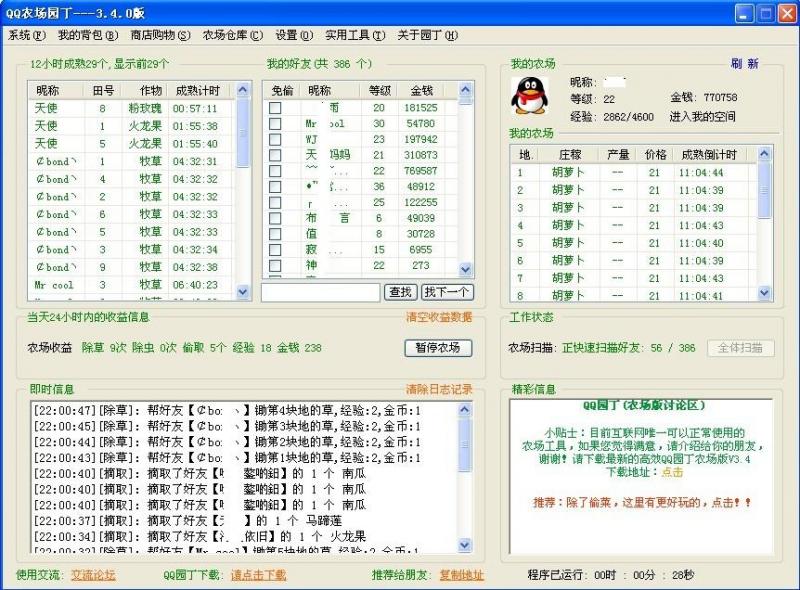Click the 成熟倒计时 column header in my farm
This screenshot has height=590, width=800.
709,155
